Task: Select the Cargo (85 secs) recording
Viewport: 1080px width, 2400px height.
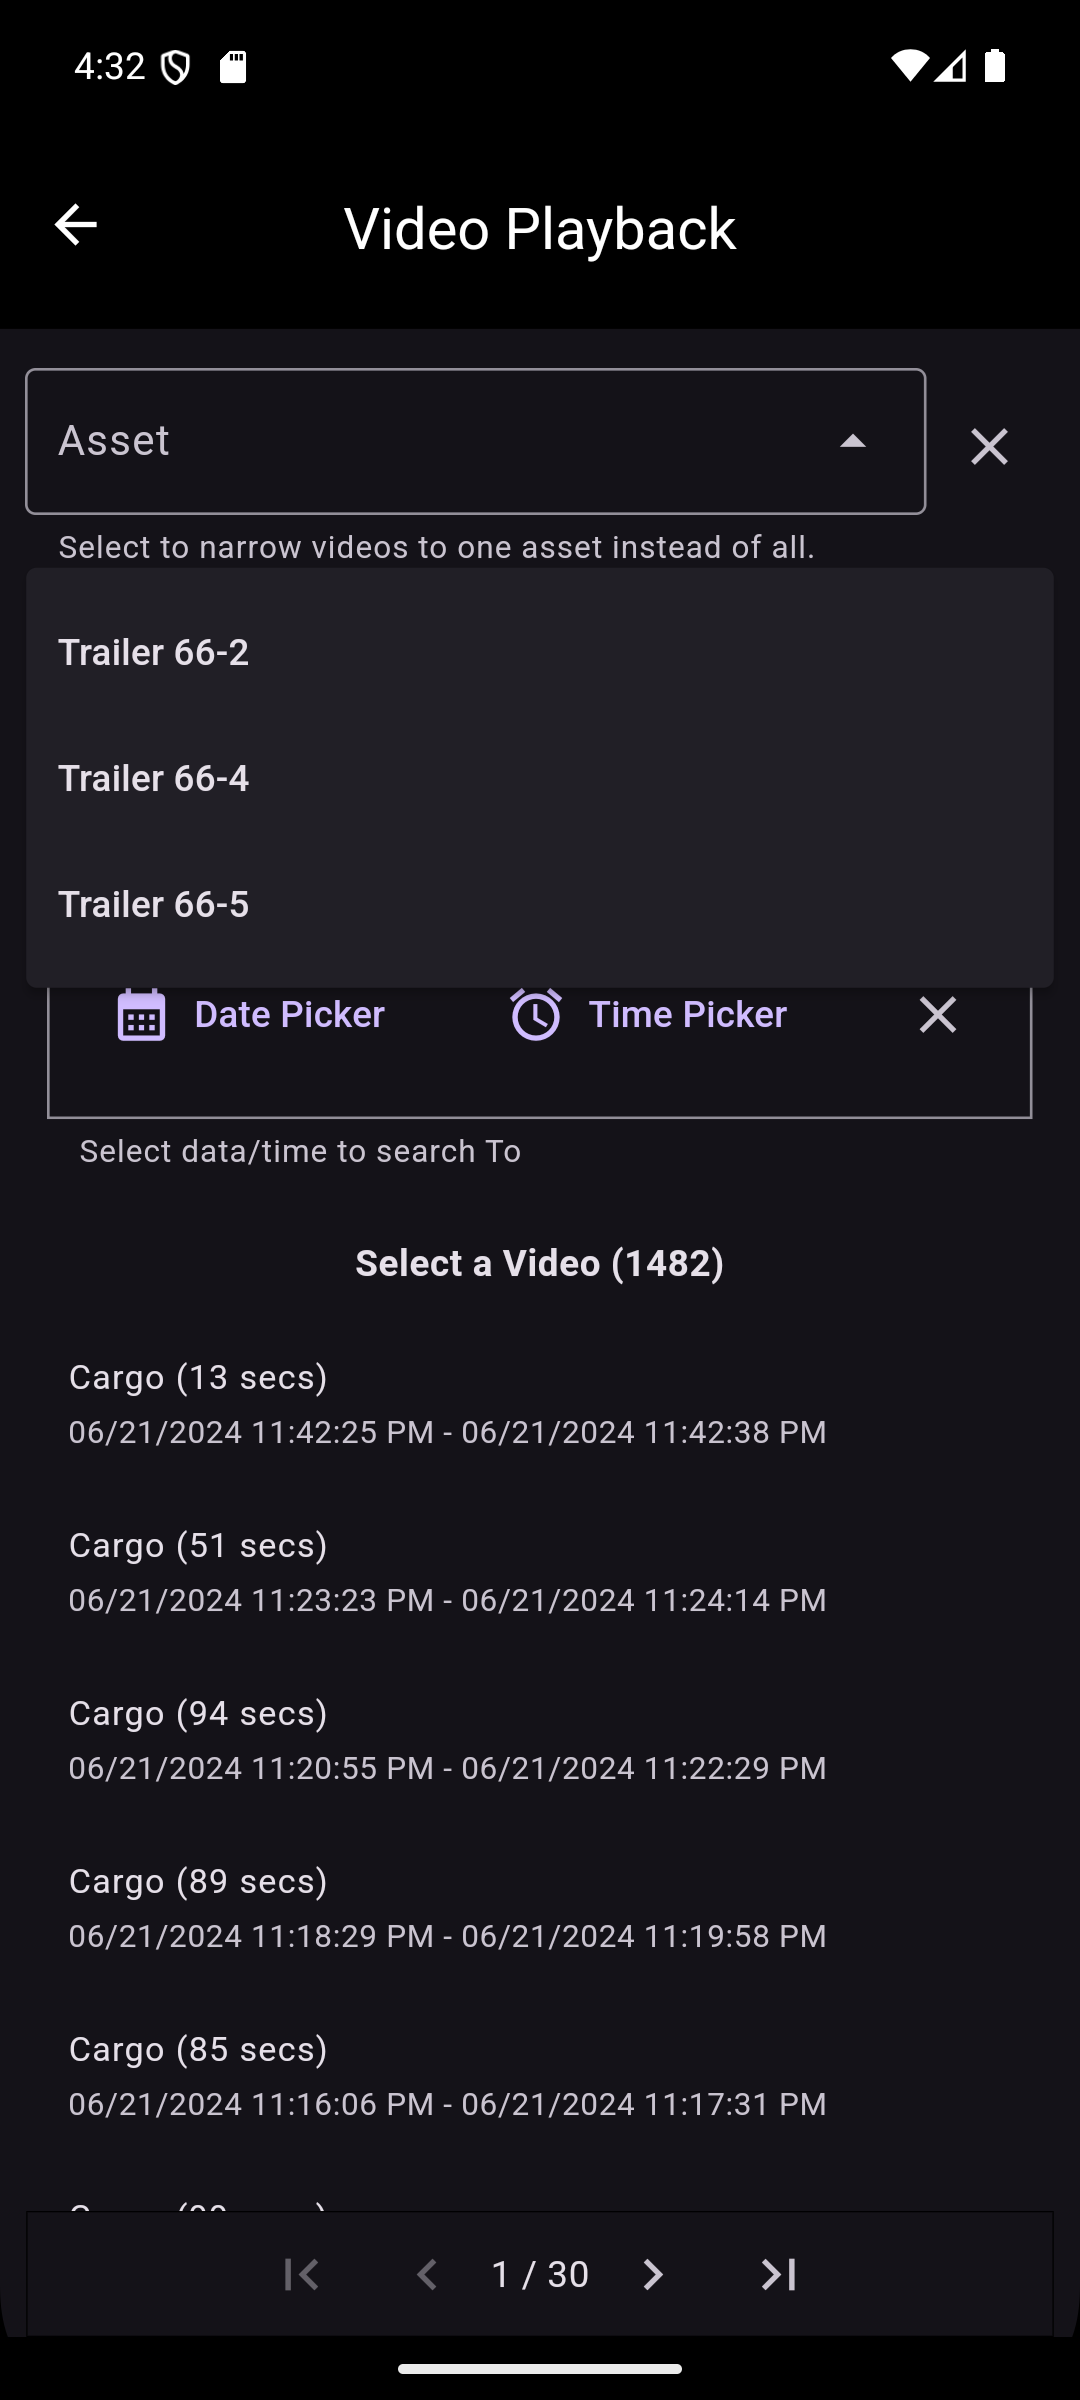Action: click(x=447, y=2075)
